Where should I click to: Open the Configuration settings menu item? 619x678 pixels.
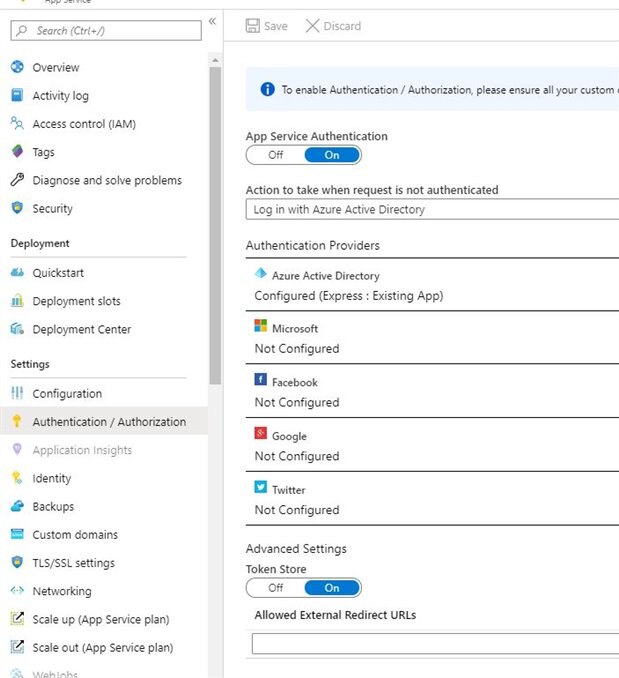(x=67, y=394)
